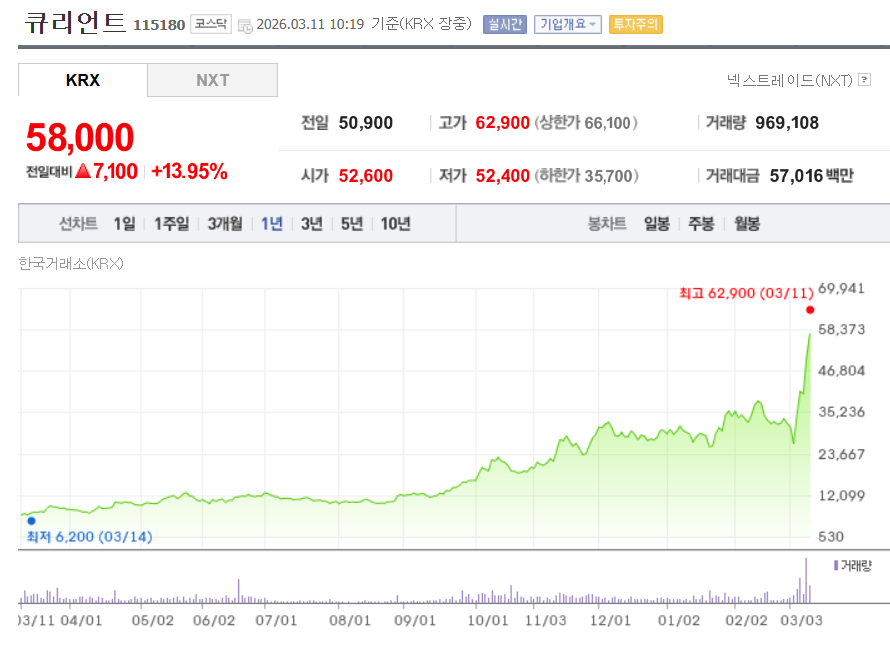Click the 실시간 real-time badge
The width and height of the screenshot is (890, 647).
point(504,25)
